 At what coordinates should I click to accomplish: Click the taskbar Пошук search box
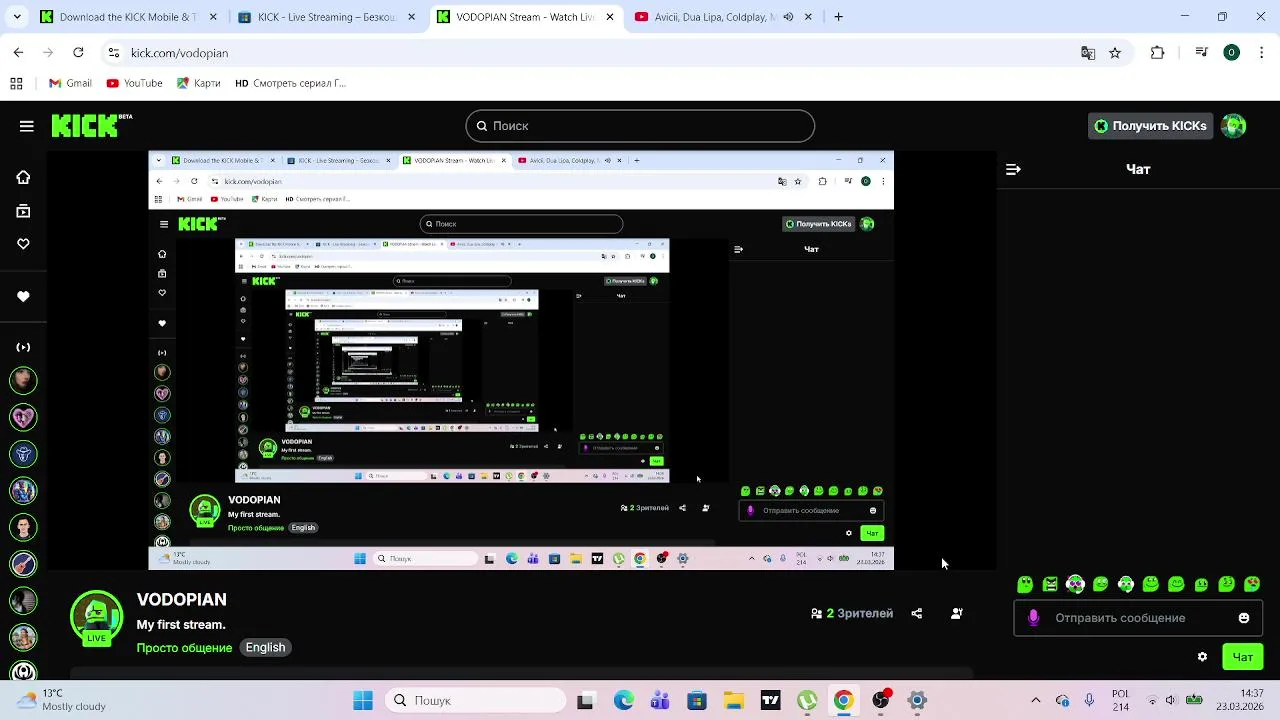point(476,701)
